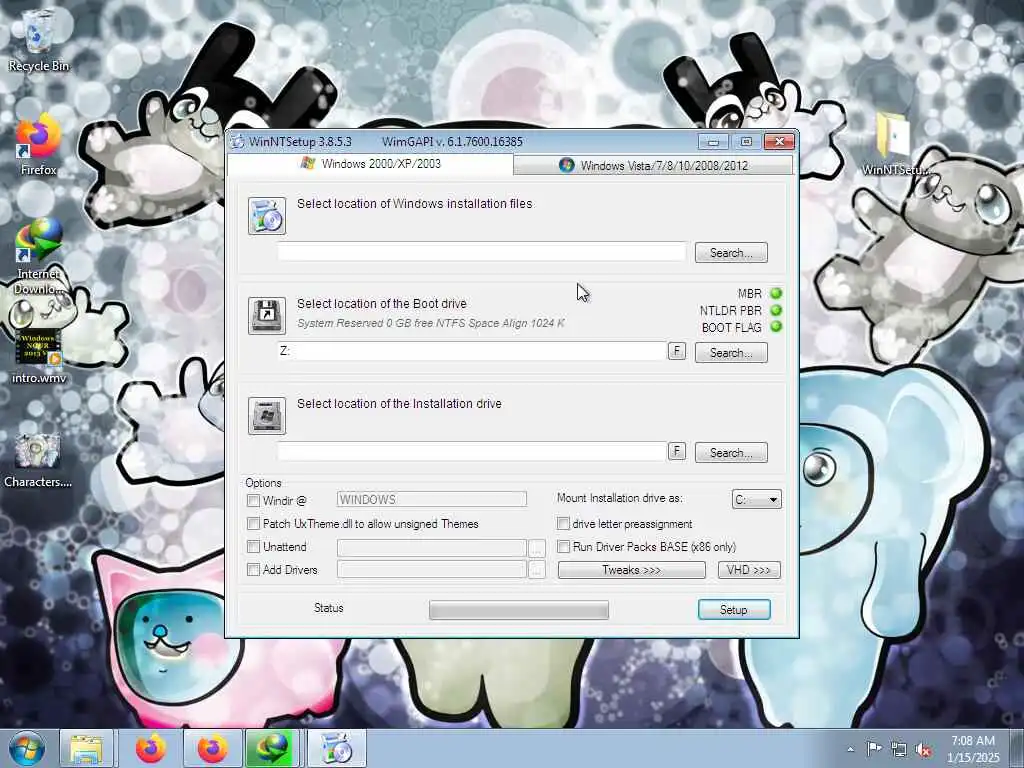Screen dimensions: 1024x768
Task: Search for the Boot drive location
Action: pyautogui.click(x=731, y=353)
